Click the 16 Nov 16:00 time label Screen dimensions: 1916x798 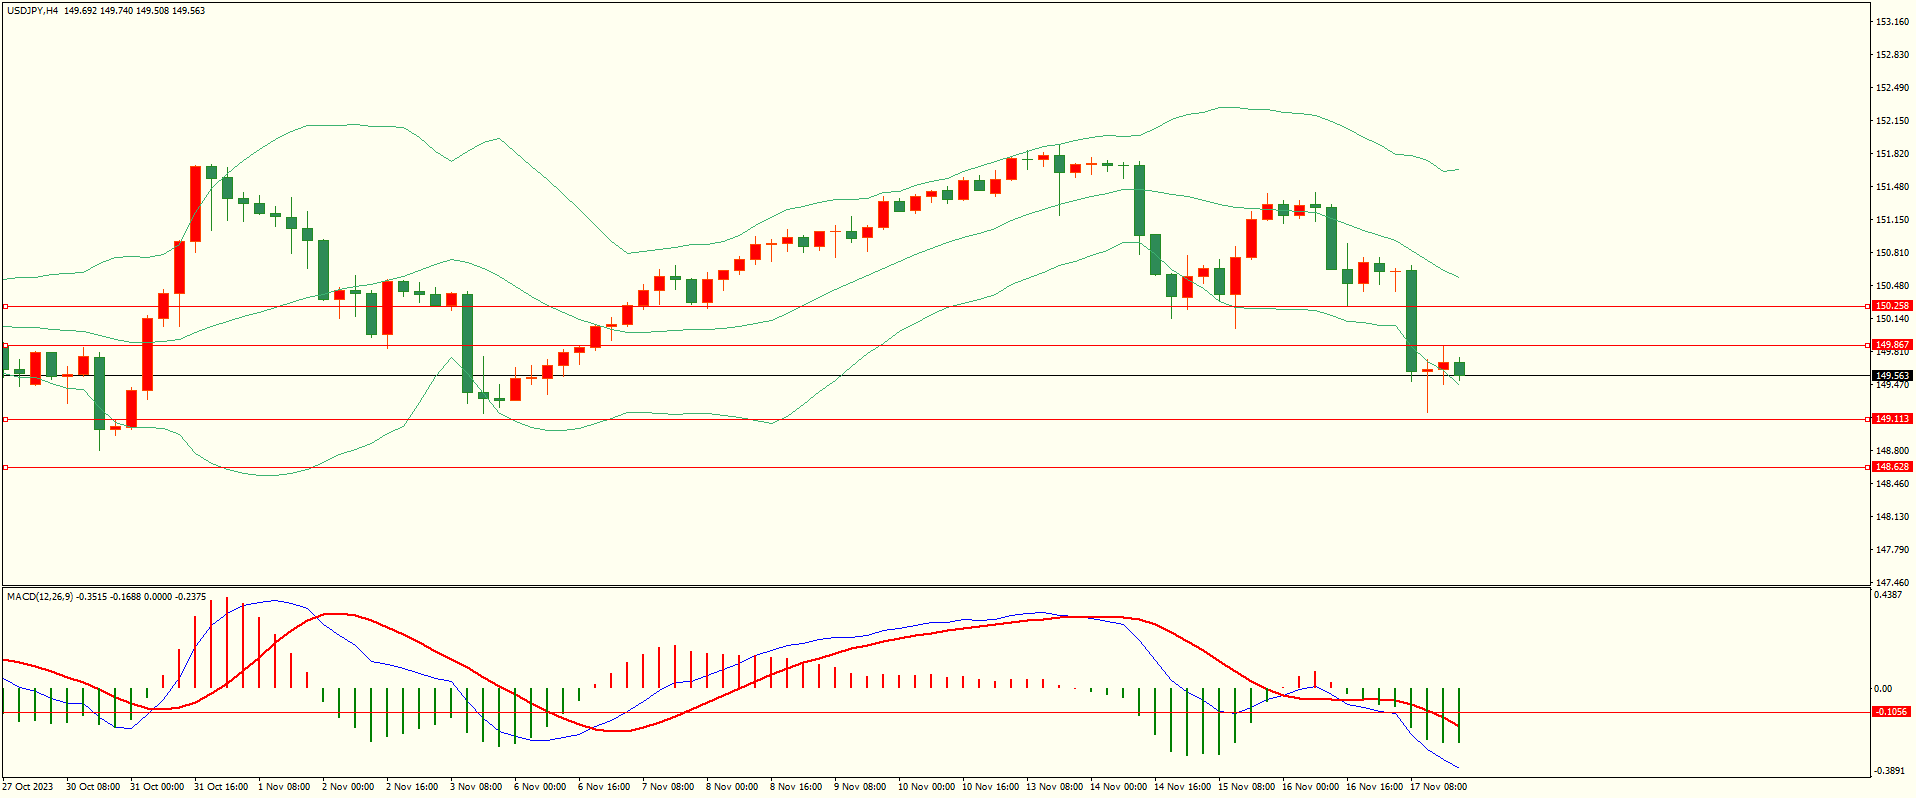[x=1375, y=787]
